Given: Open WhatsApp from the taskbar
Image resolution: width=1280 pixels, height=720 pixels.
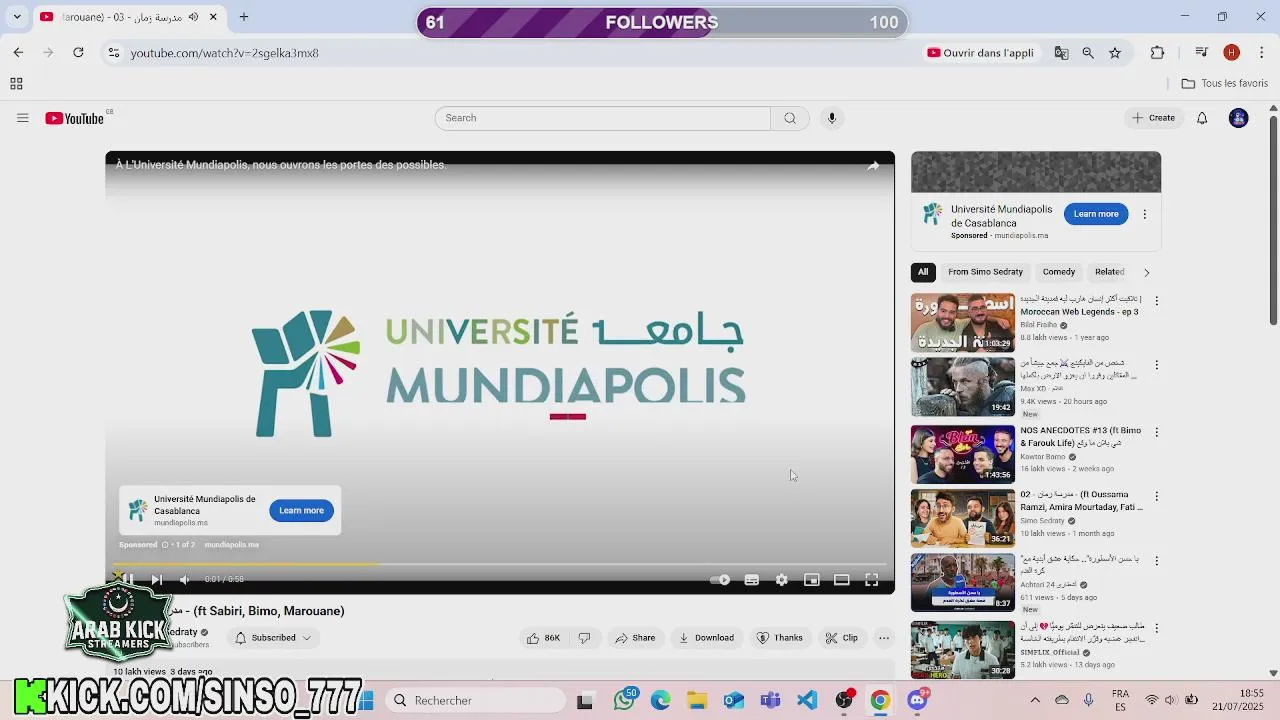Looking at the screenshot, I should tap(625, 700).
